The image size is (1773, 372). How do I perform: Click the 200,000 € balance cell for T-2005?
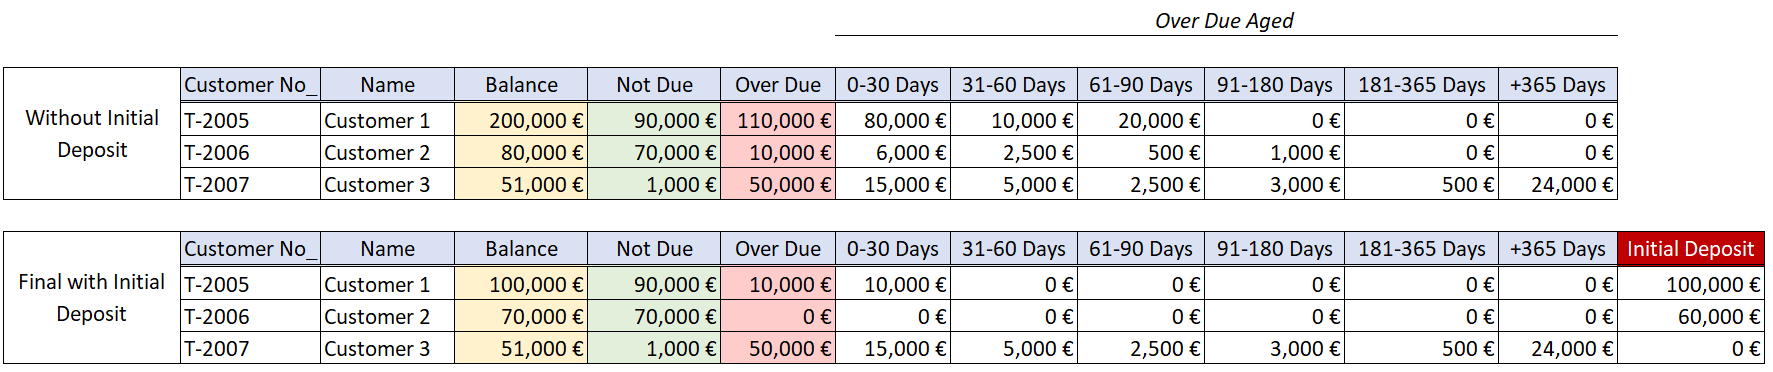(521, 120)
